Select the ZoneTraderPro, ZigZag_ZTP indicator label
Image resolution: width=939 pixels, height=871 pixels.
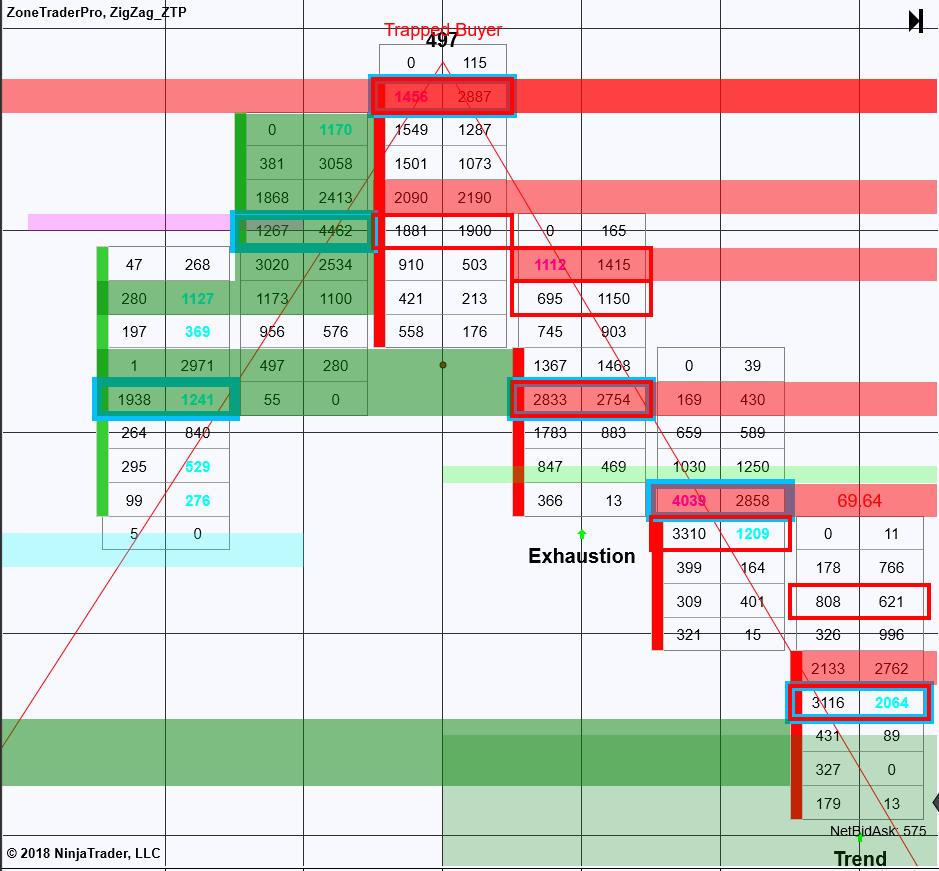[96, 12]
